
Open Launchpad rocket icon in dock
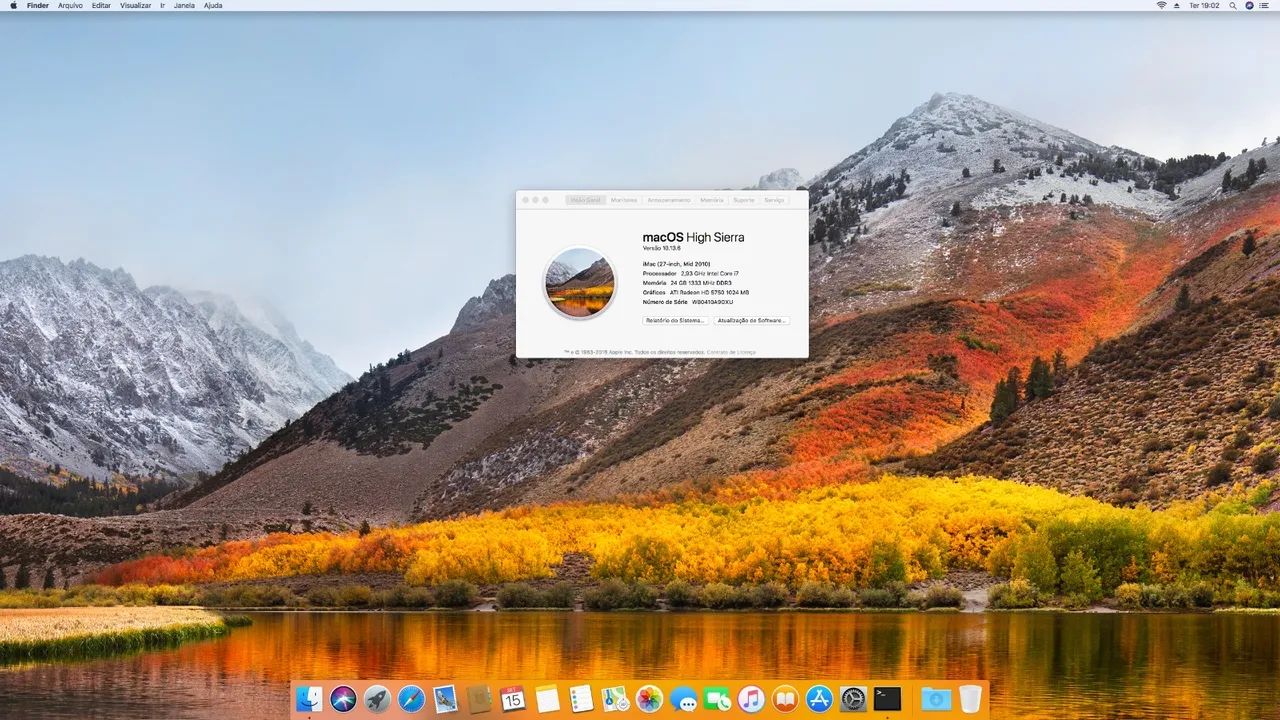point(378,699)
